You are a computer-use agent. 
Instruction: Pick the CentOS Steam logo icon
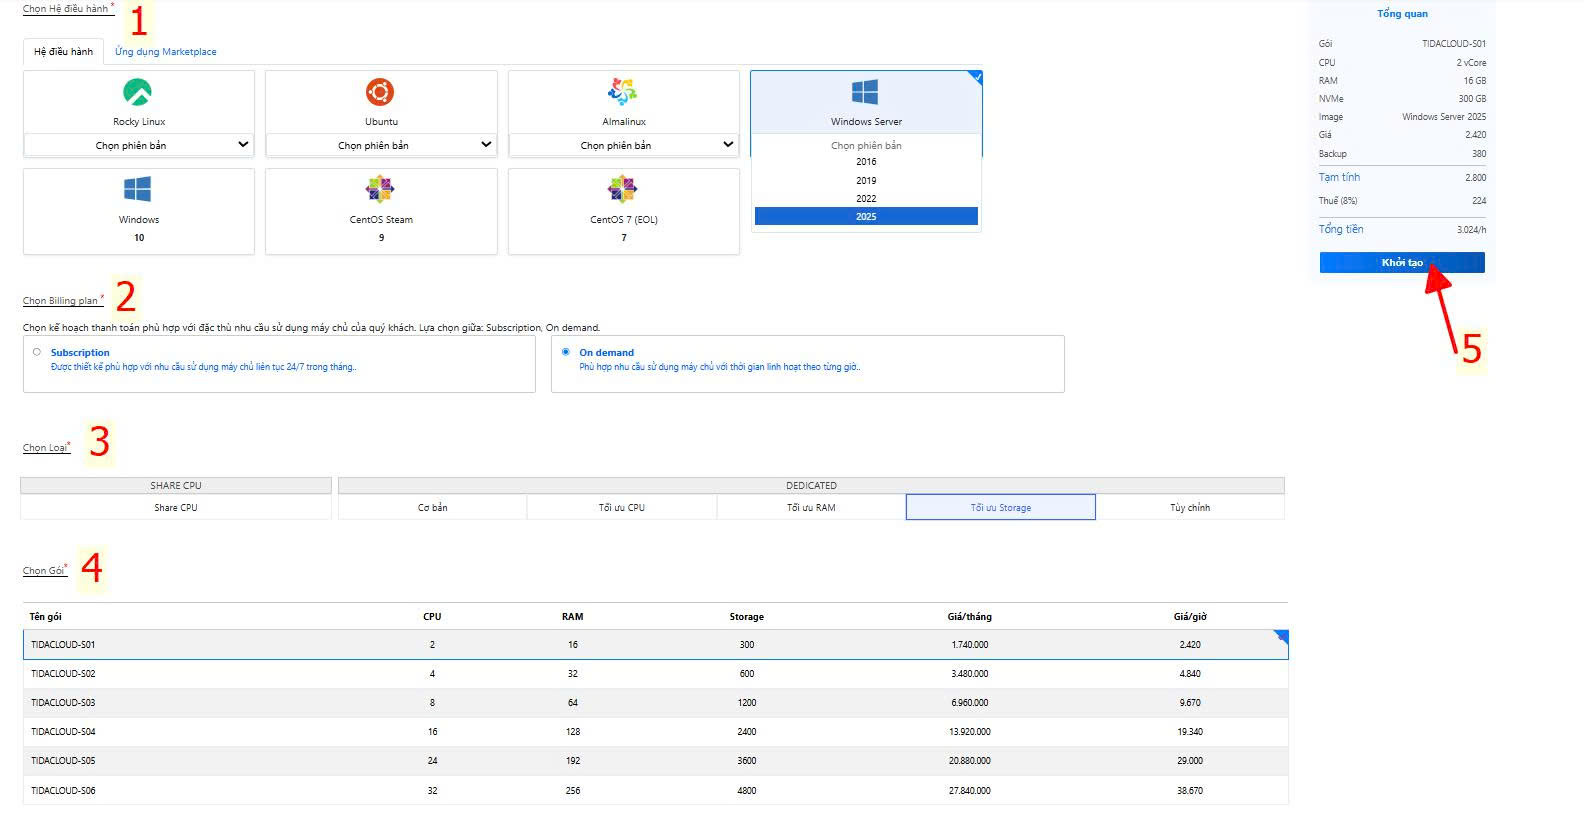(x=380, y=189)
